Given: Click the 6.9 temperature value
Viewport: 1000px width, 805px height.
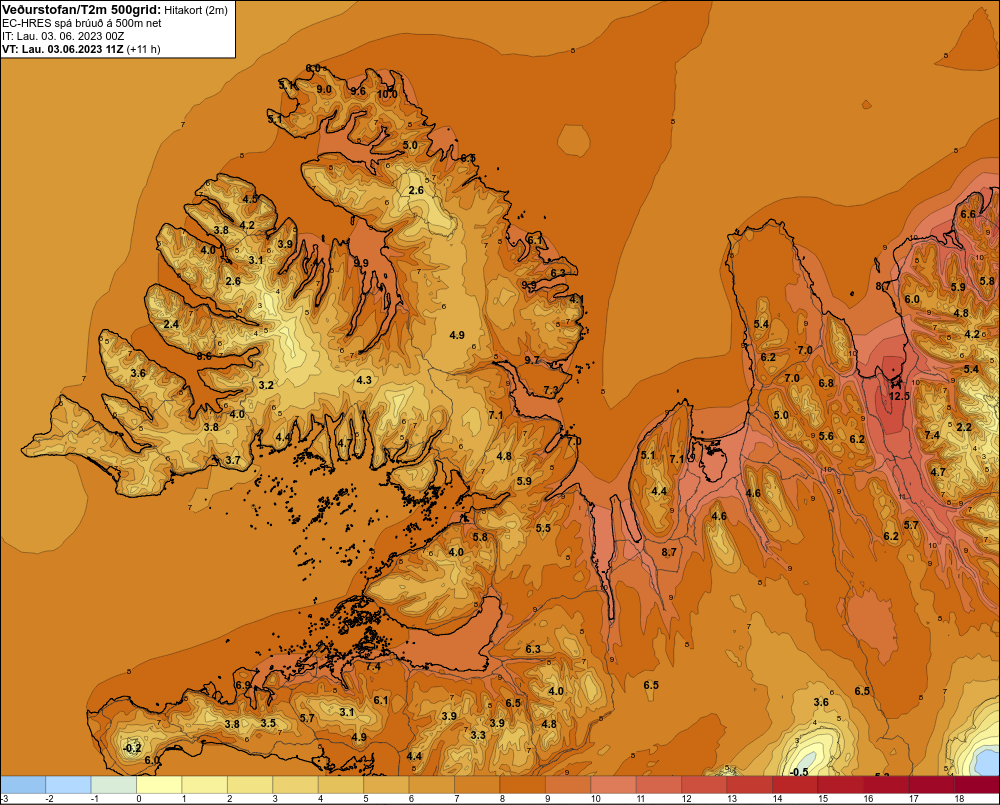Looking at the screenshot, I should 243,685.
